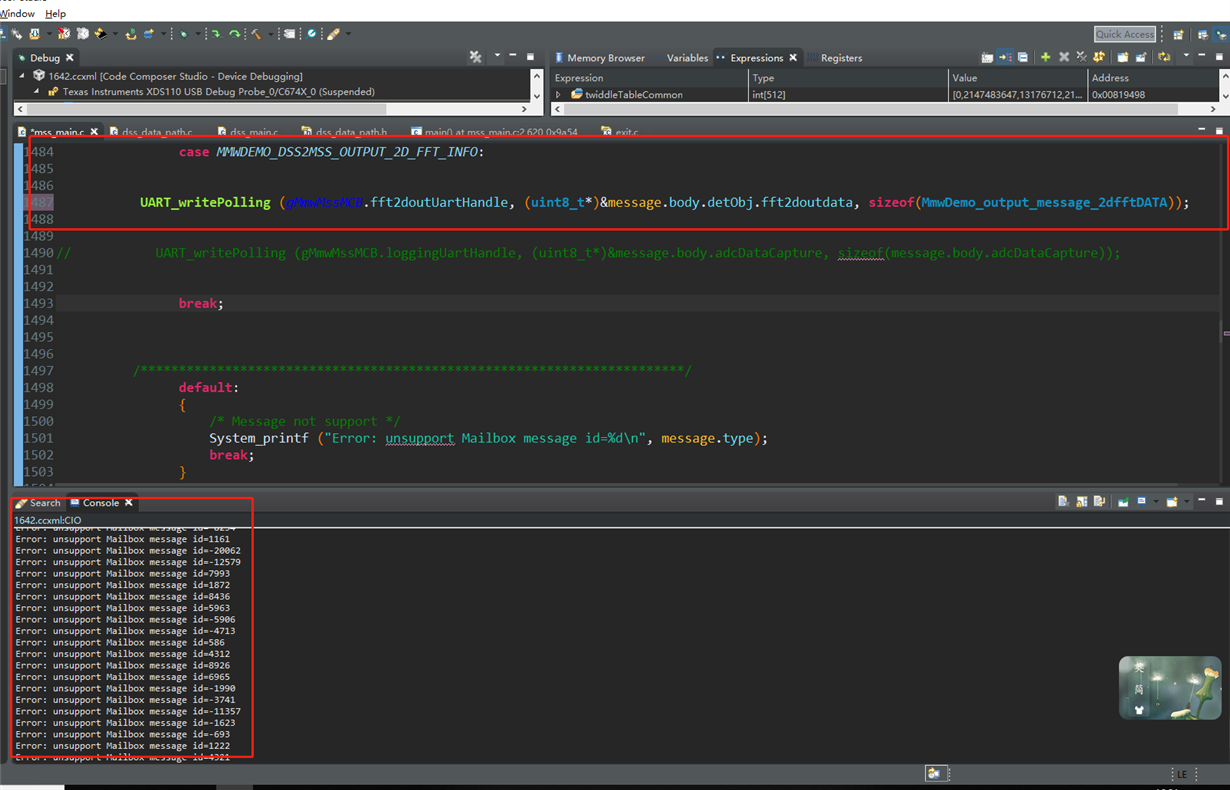
Task: Open the Debug view menu dropdown
Action: tap(496, 57)
